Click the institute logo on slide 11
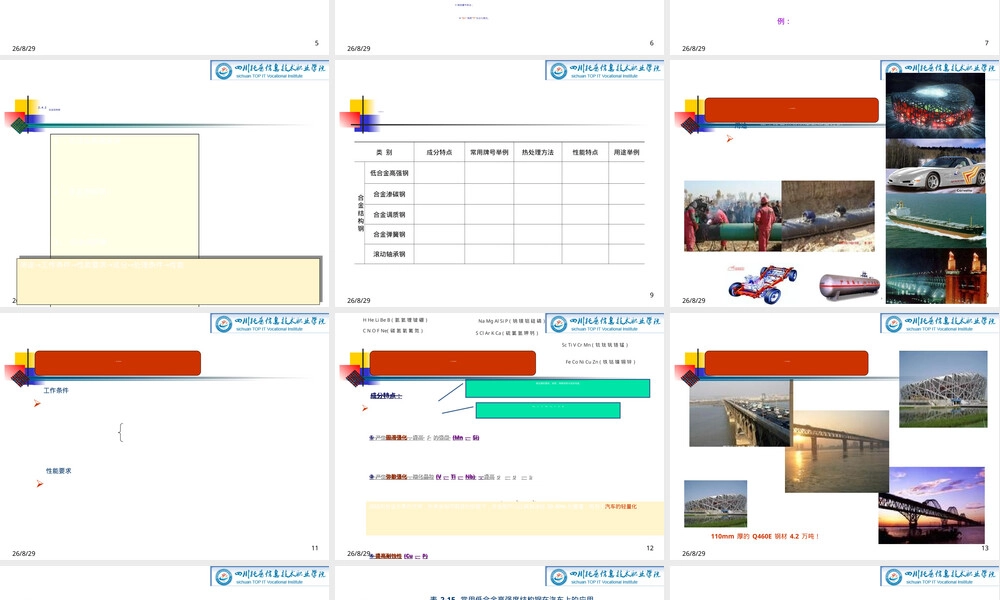This screenshot has width=1000, height=600. pos(270,323)
